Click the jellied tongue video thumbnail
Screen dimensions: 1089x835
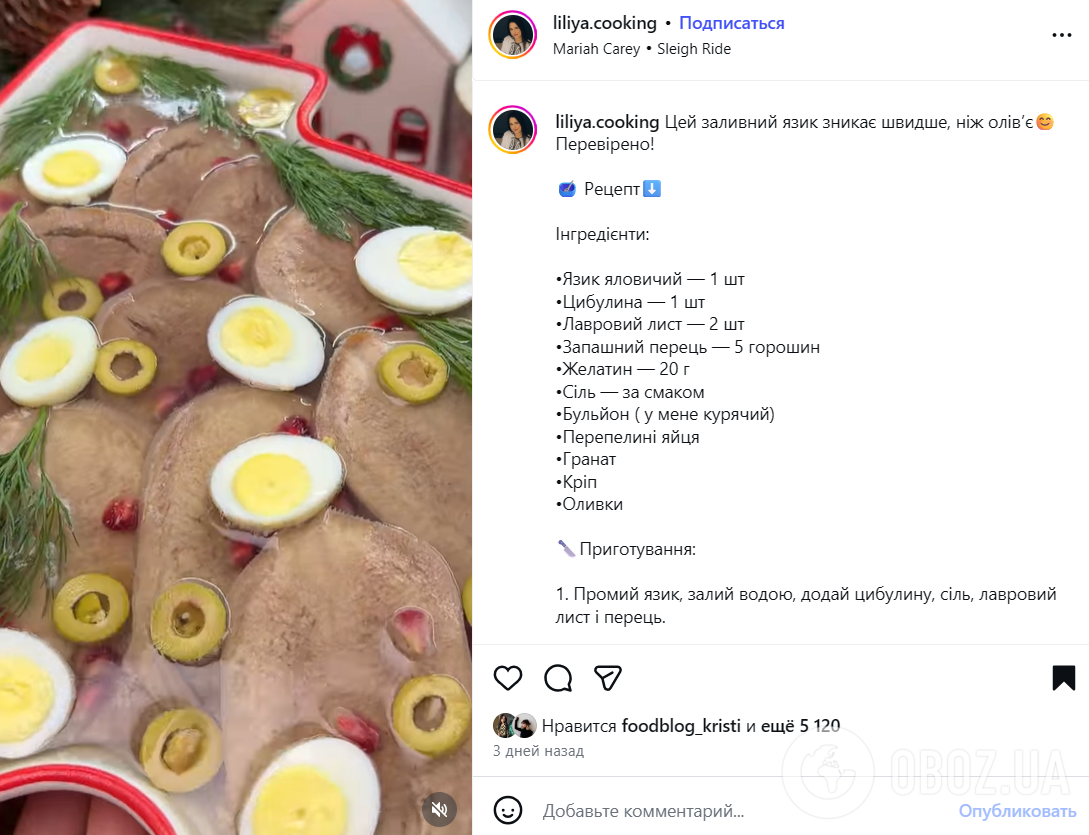click(236, 417)
